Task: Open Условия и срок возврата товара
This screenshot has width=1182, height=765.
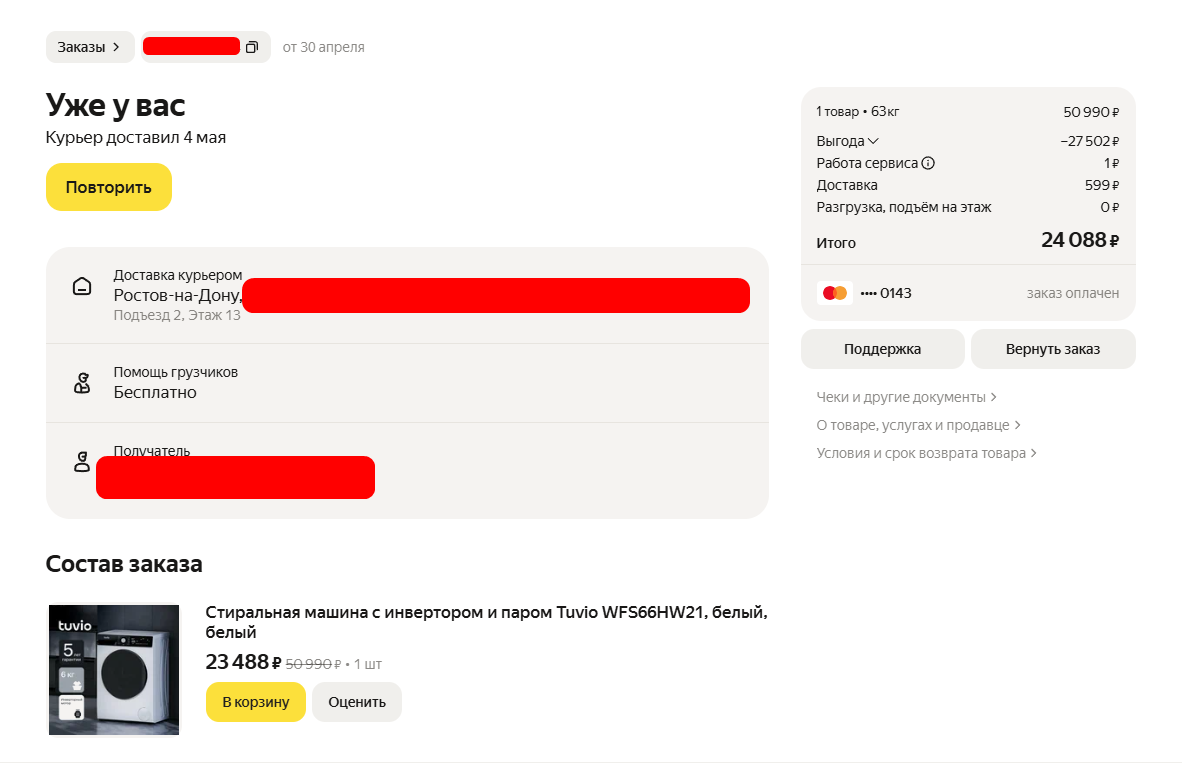Action: click(x=926, y=453)
